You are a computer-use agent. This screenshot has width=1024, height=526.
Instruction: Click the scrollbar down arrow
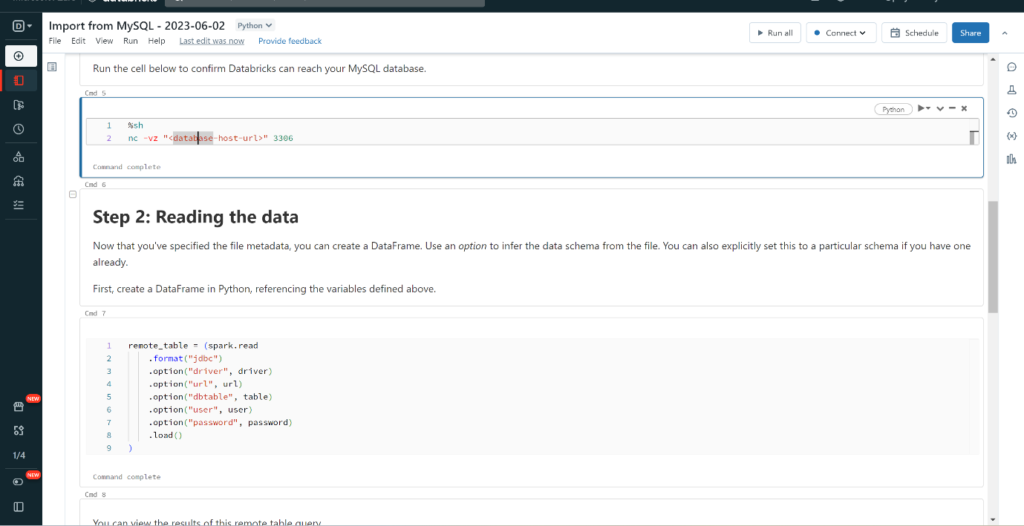[x=993, y=519]
